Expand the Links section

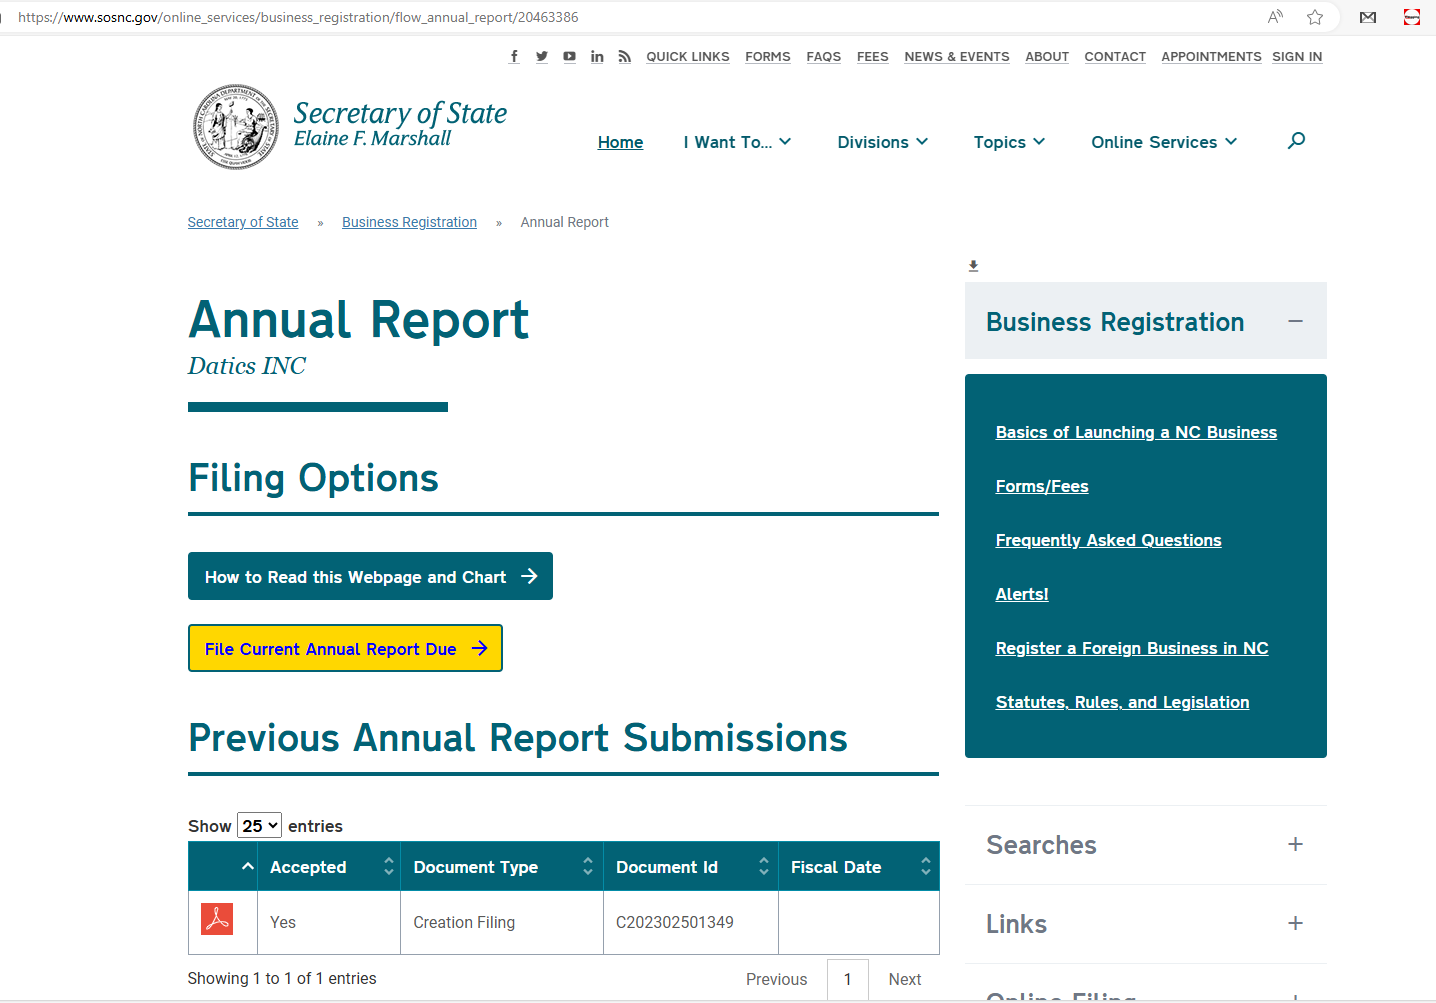tap(1295, 923)
